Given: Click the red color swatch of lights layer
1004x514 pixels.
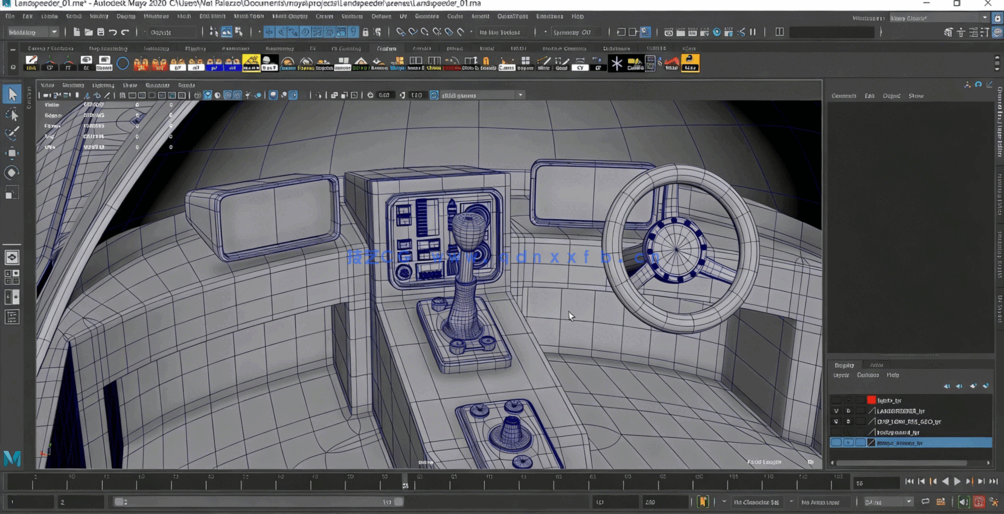Looking at the screenshot, I should pos(871,400).
